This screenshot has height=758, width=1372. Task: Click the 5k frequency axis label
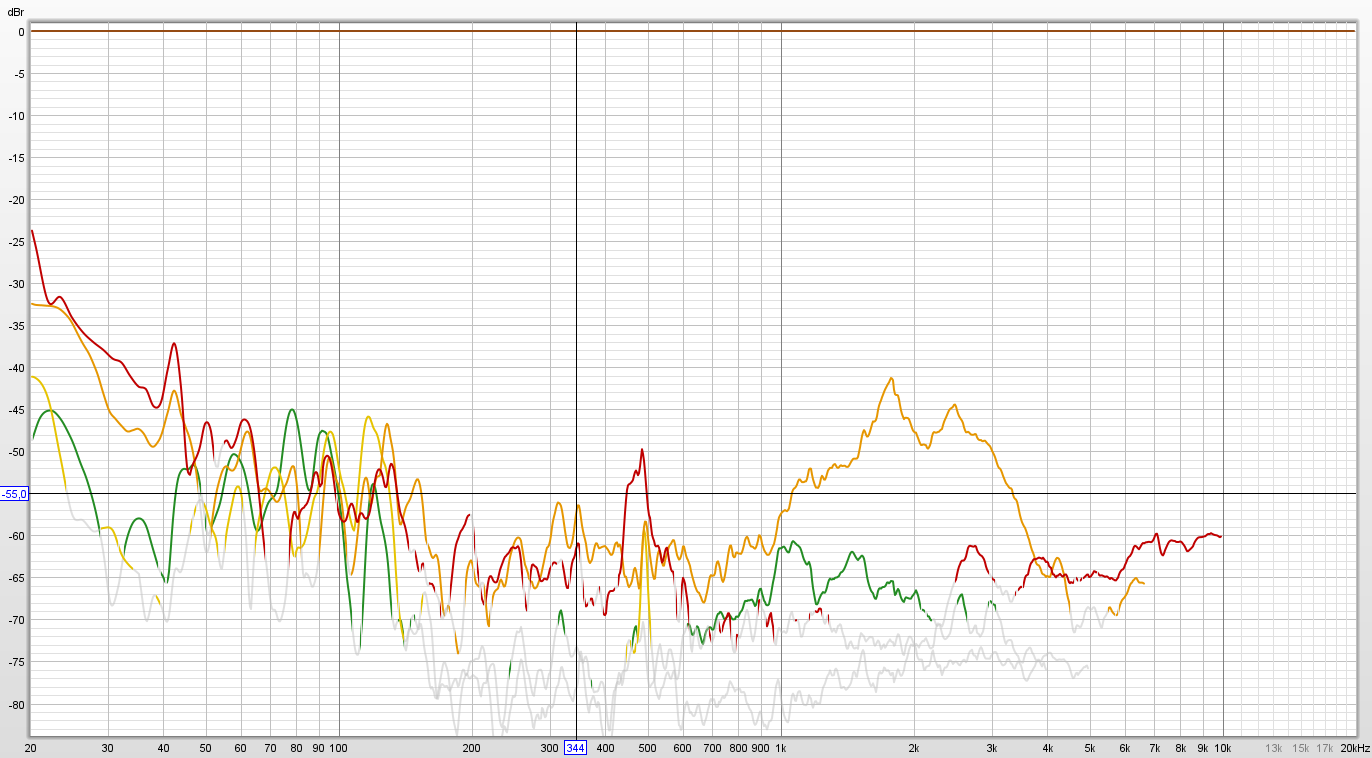(1091, 748)
